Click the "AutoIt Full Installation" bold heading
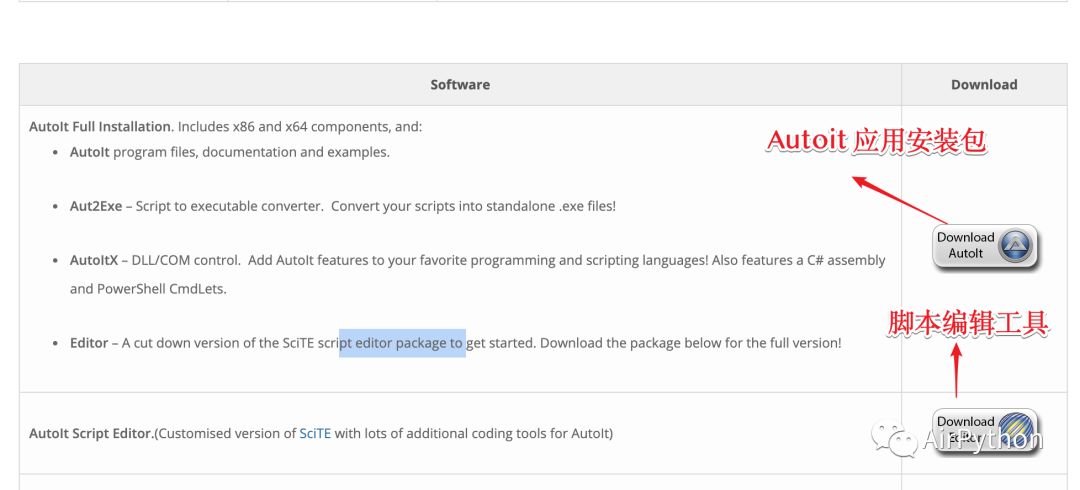This screenshot has width=1080, height=490. coord(100,127)
